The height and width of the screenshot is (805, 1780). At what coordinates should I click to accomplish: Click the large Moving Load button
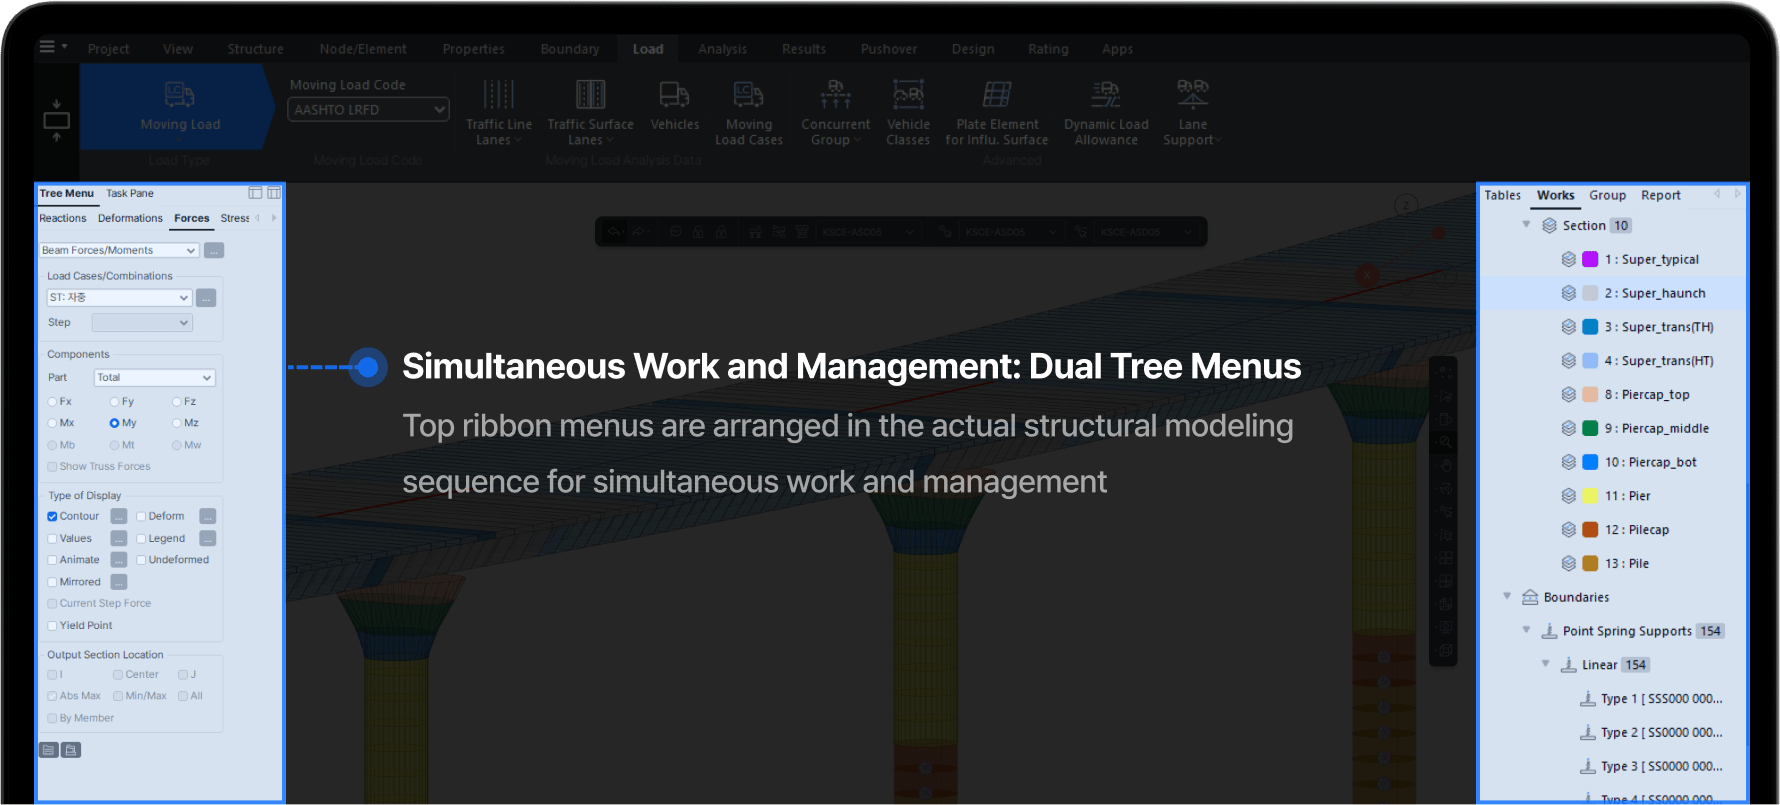180,107
